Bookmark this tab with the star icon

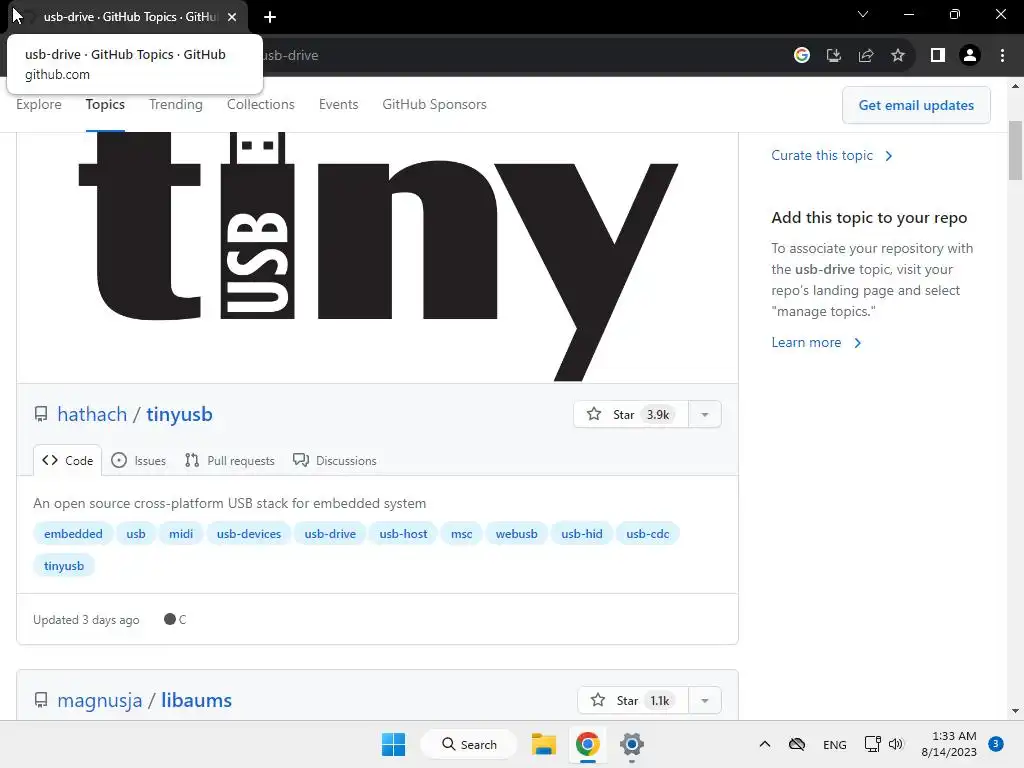coord(898,56)
